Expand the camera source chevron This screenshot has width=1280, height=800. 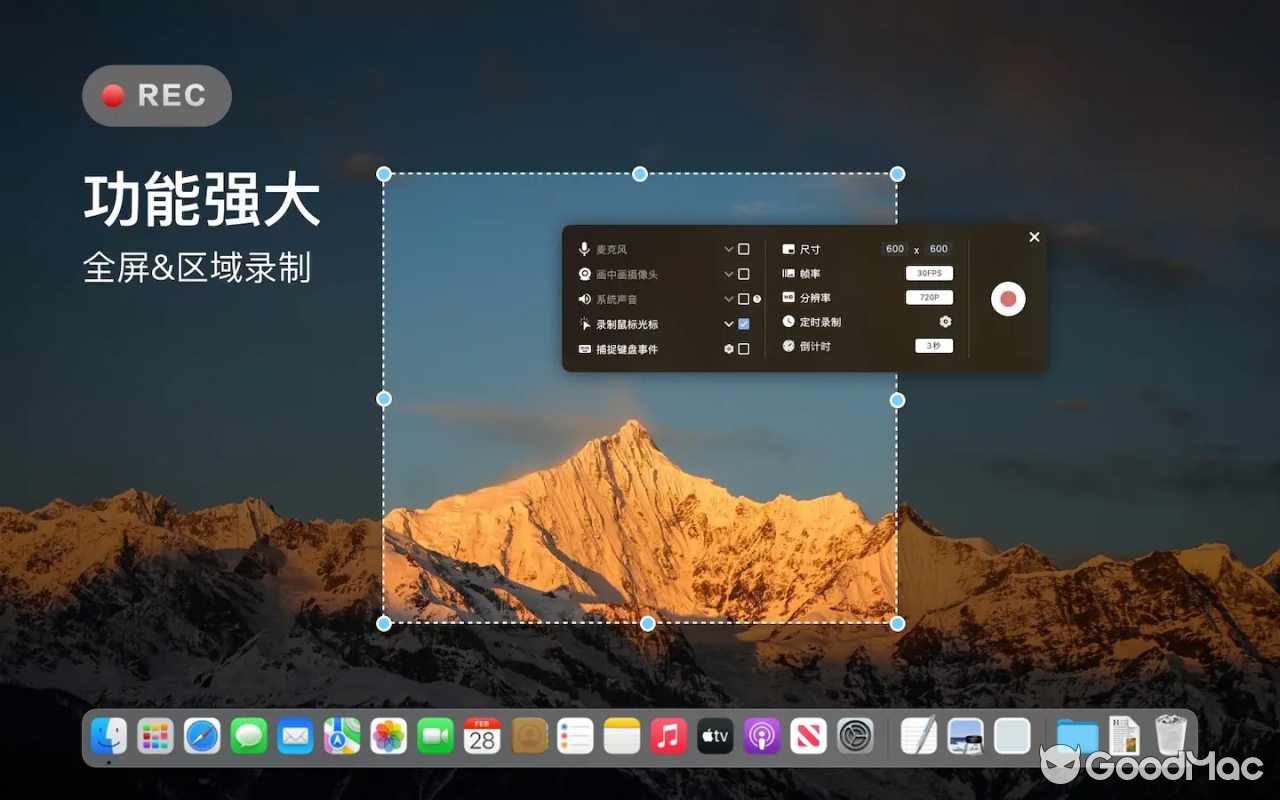[x=729, y=274]
